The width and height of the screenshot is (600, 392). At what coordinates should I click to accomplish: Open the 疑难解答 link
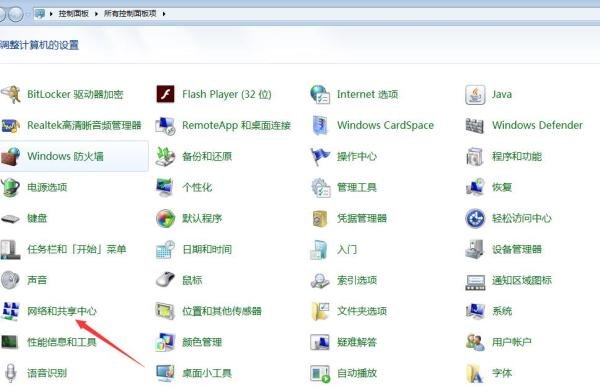click(x=357, y=342)
